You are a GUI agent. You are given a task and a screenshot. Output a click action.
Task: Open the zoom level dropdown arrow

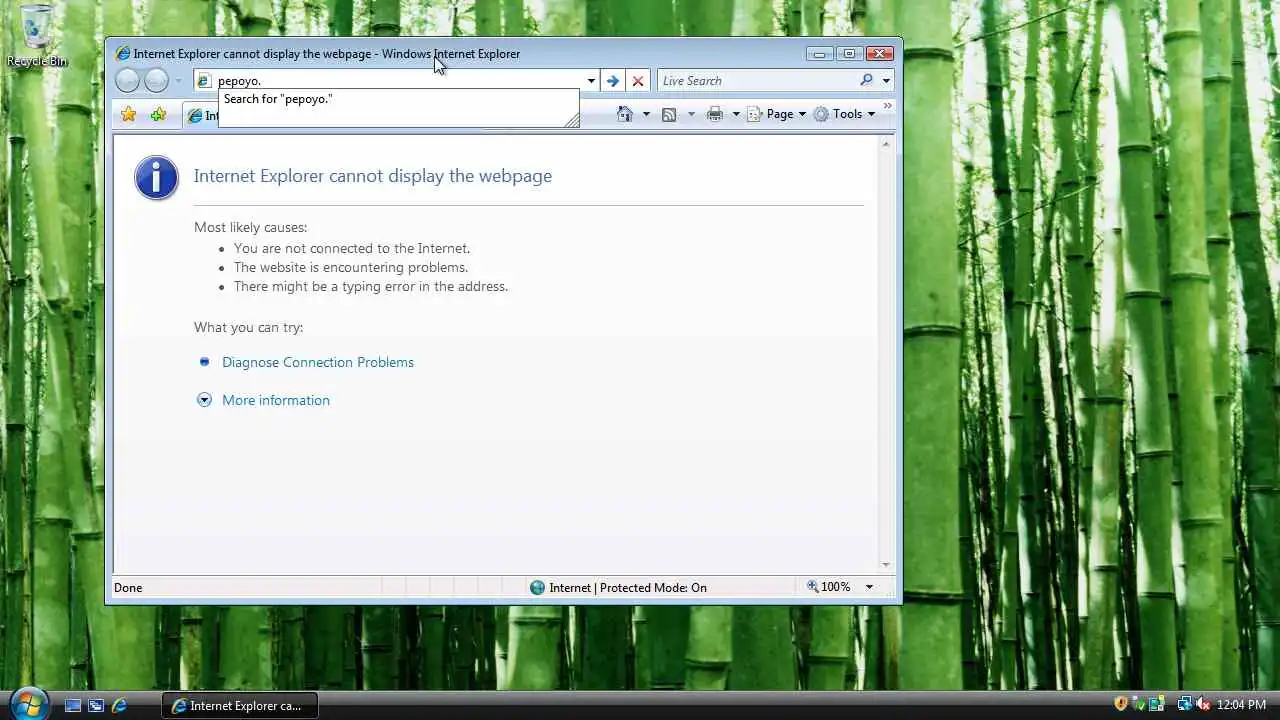[x=869, y=587]
